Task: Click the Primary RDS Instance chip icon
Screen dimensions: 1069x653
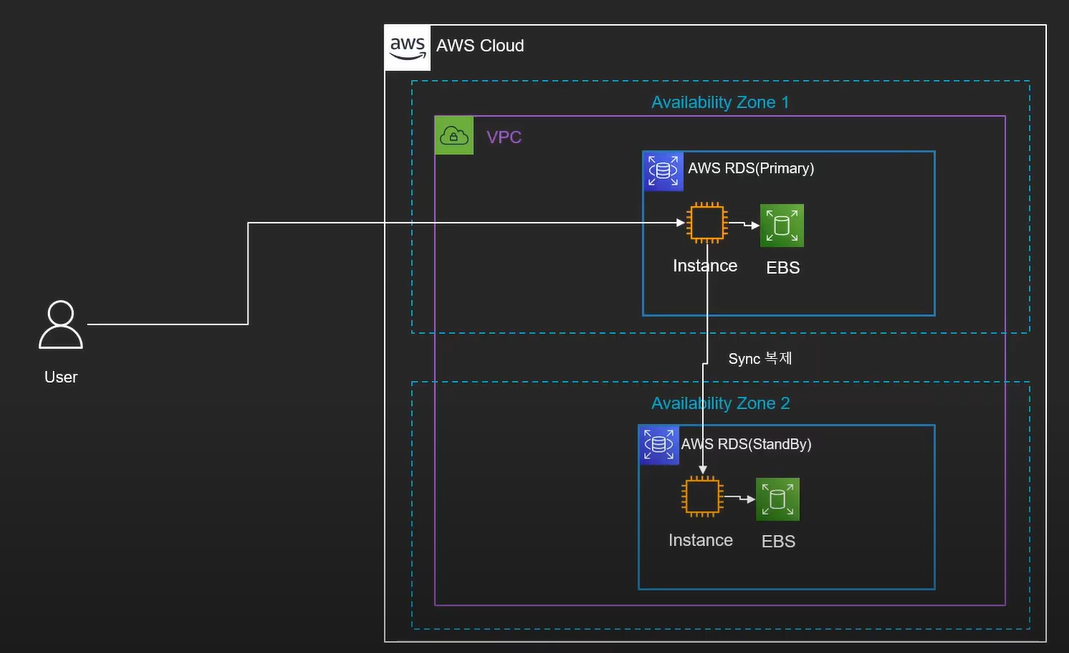Action: tap(706, 222)
